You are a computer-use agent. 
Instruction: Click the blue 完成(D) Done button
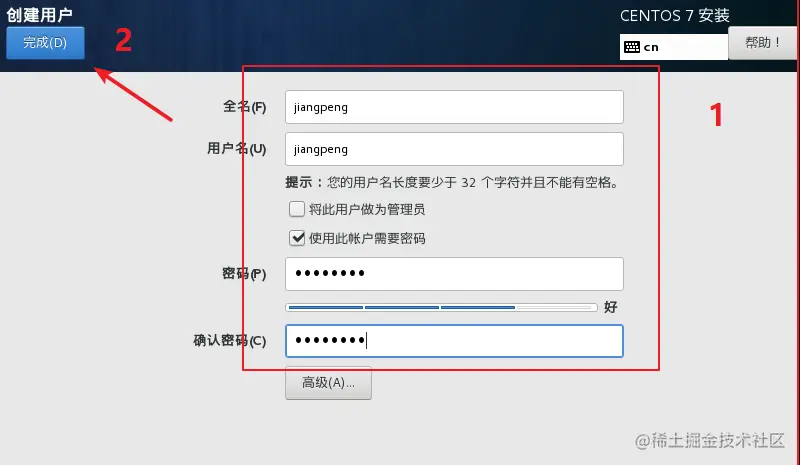coord(45,43)
